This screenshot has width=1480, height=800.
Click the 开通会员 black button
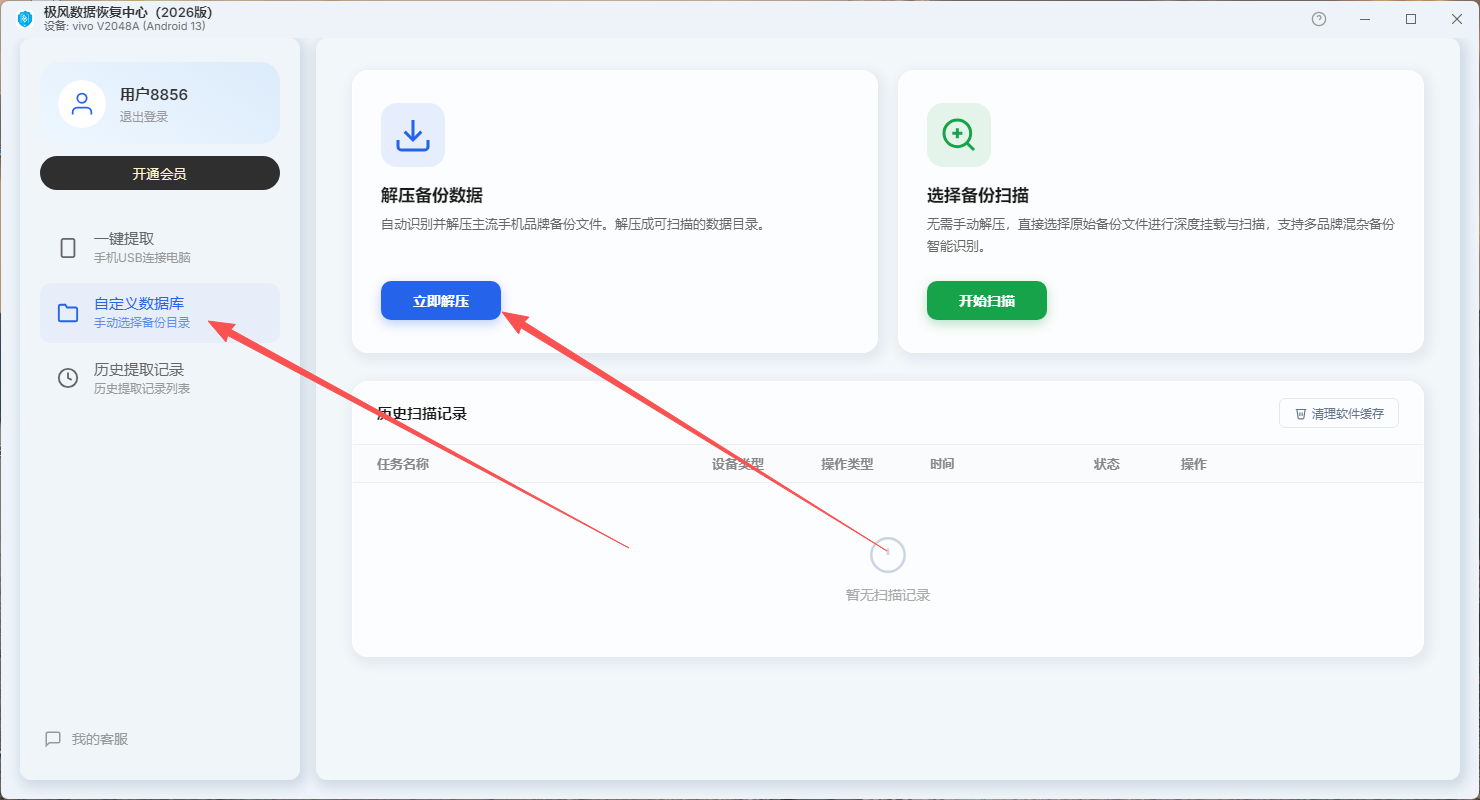pyautogui.click(x=160, y=173)
